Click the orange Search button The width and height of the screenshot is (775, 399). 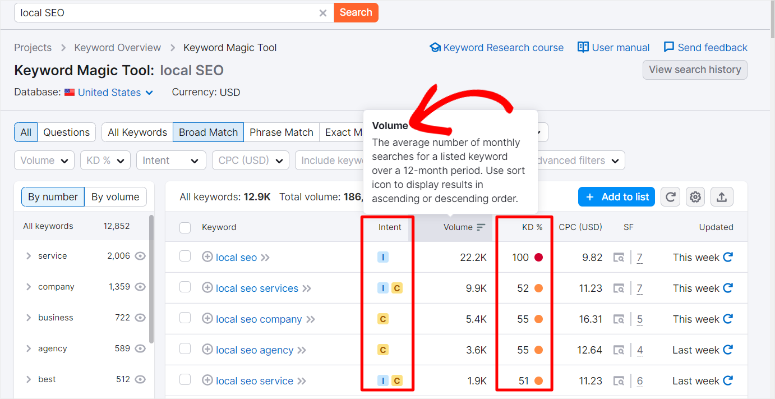pyautogui.click(x=356, y=12)
